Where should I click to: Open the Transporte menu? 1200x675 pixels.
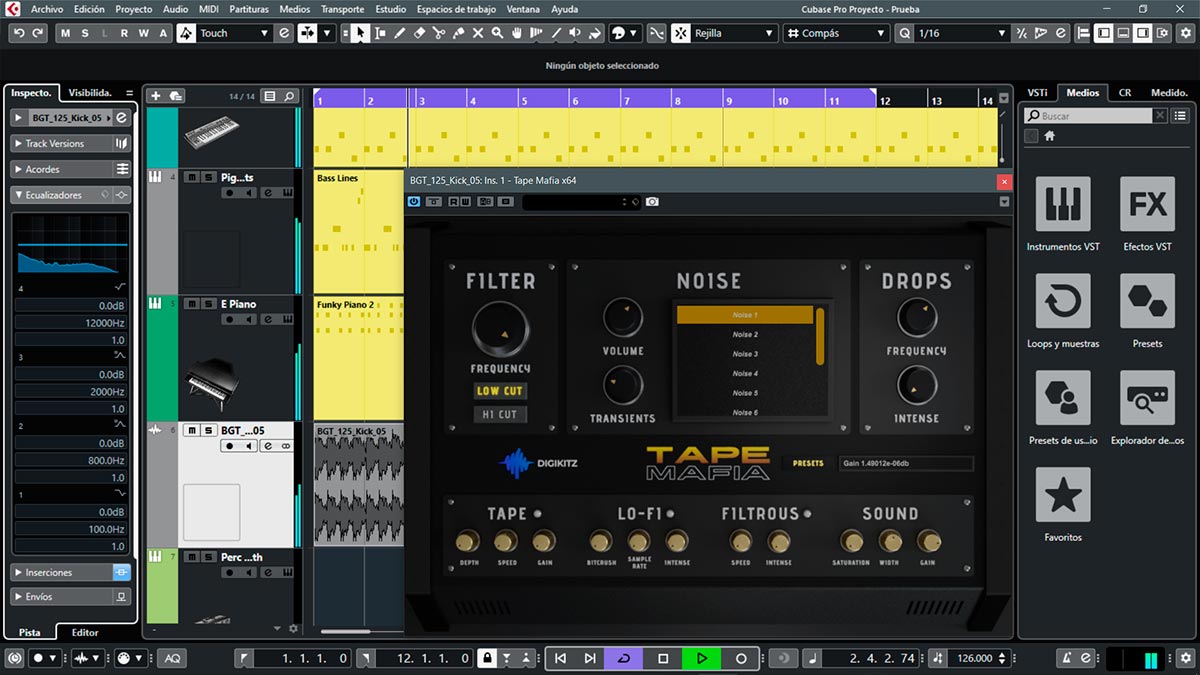pos(343,9)
